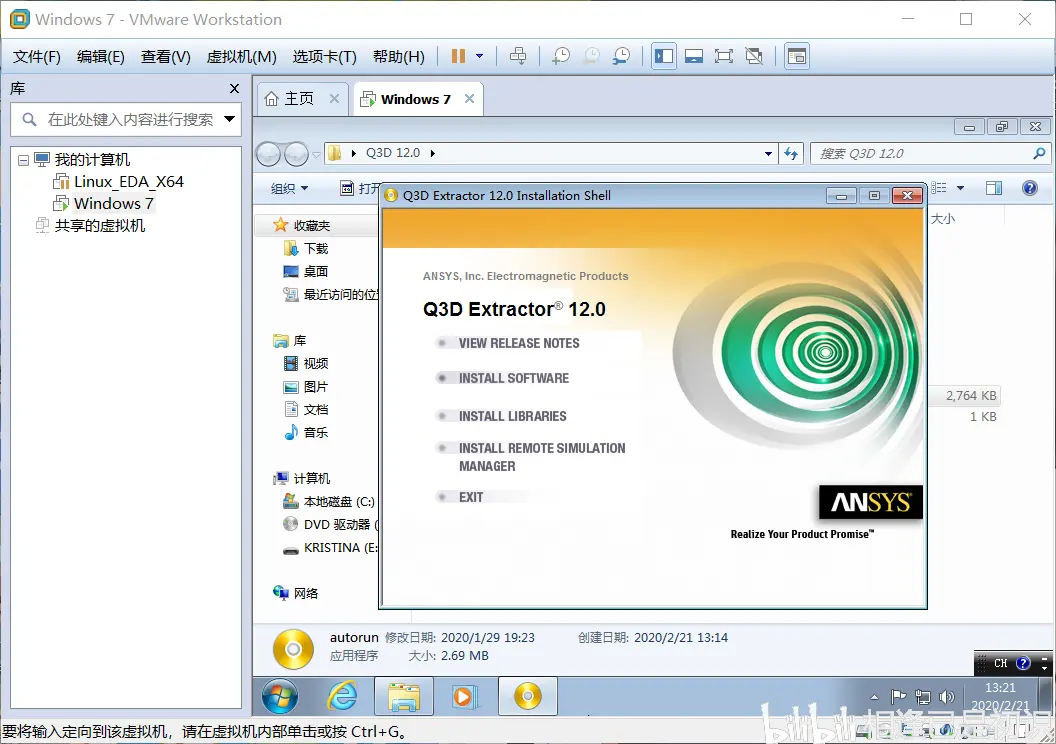Image resolution: width=1056 pixels, height=744 pixels.
Task: Launch Internet Explorer from taskbar
Action: (x=343, y=696)
